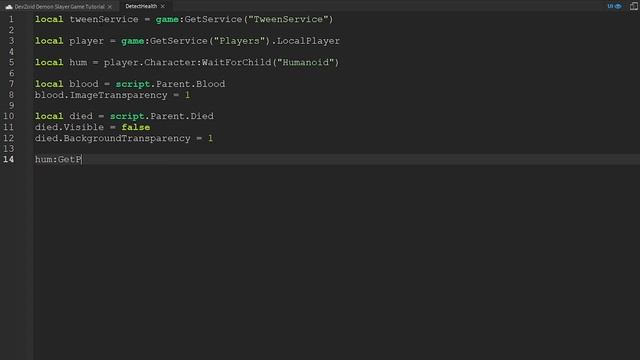Click the text "WaitForChild" on line 5
The width and height of the screenshot is (640, 360).
tap(236, 62)
